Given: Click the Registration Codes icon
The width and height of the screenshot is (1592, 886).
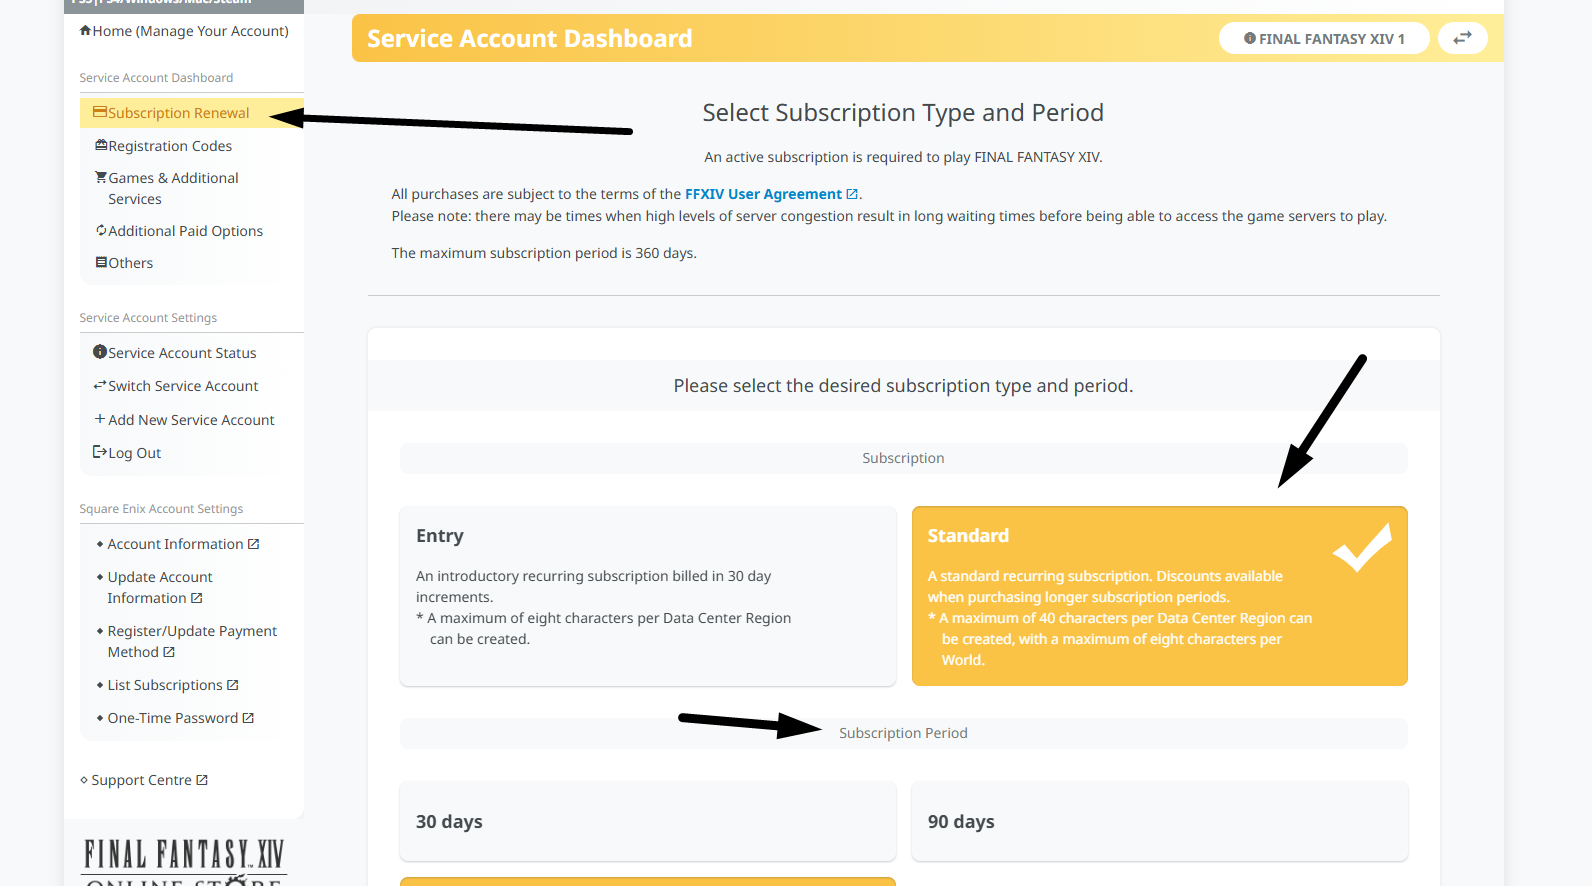Looking at the screenshot, I should pyautogui.click(x=101, y=146).
